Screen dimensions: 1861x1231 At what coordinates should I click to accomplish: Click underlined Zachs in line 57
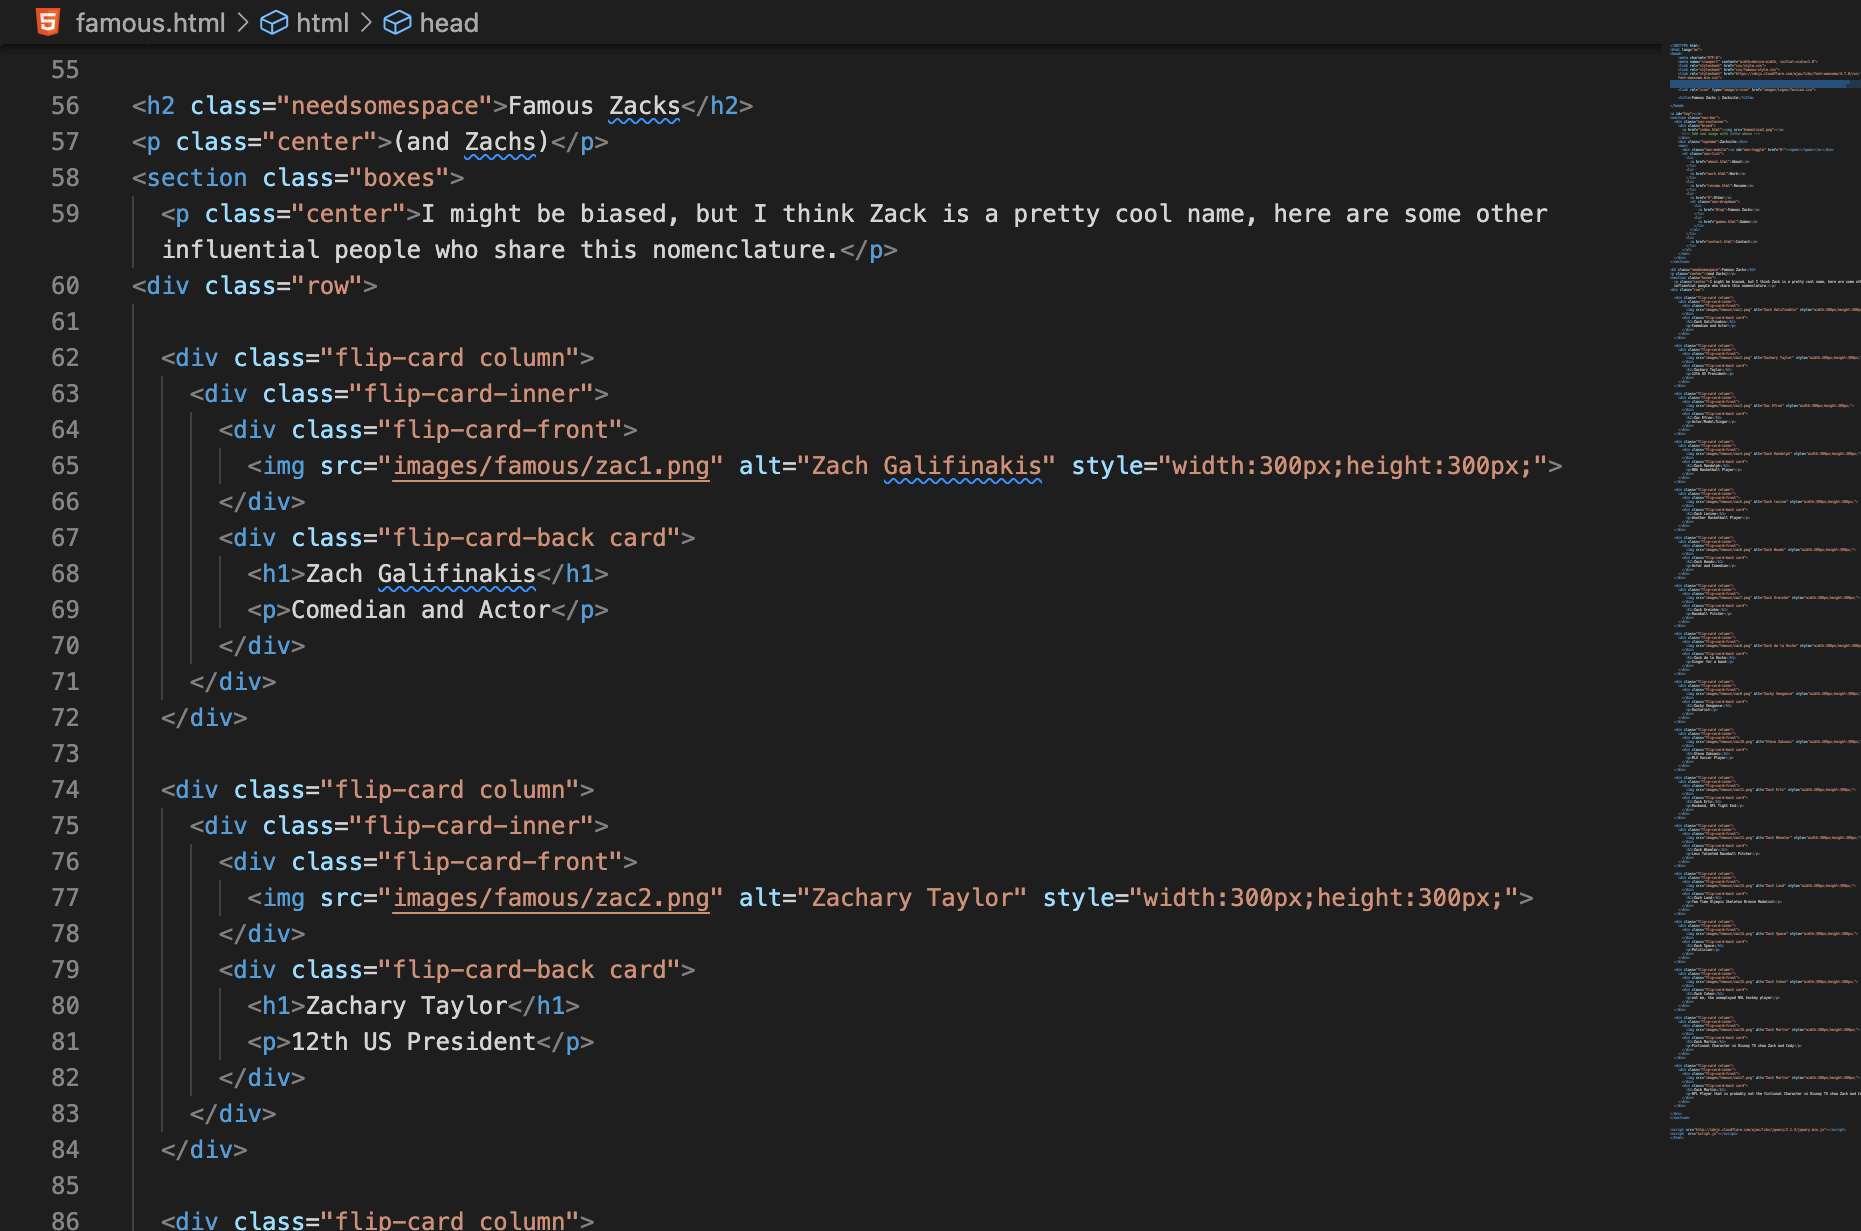click(500, 142)
